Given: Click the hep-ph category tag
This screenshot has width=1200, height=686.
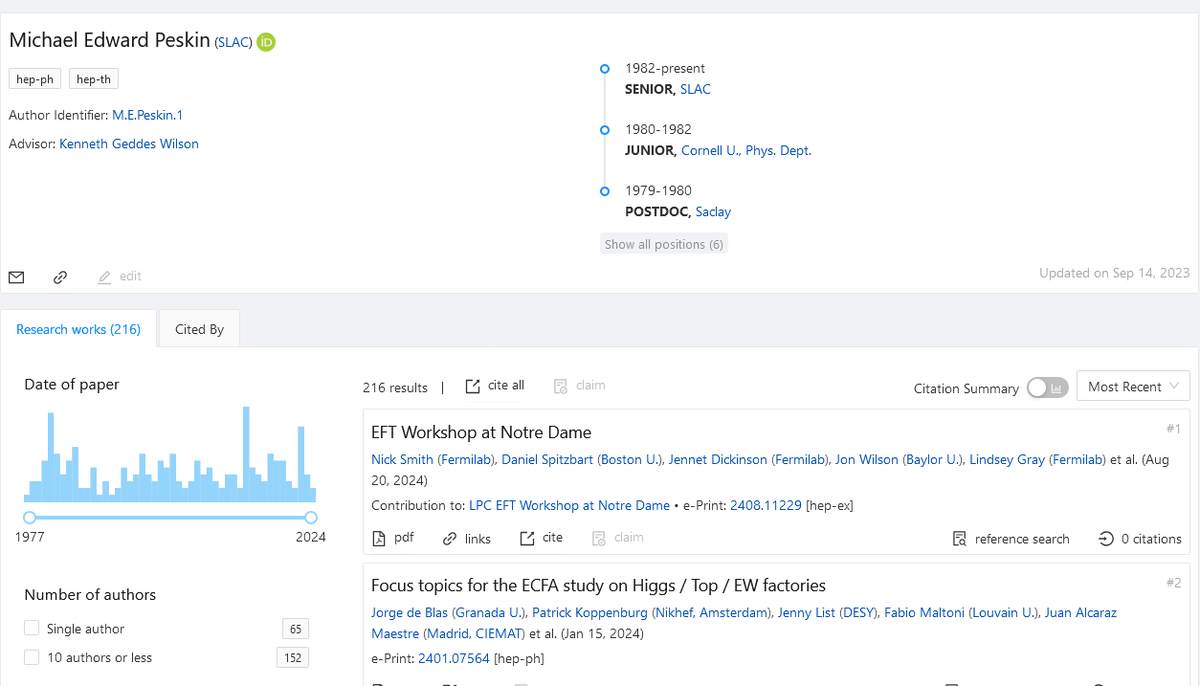Looking at the screenshot, I should pyautogui.click(x=35, y=79).
